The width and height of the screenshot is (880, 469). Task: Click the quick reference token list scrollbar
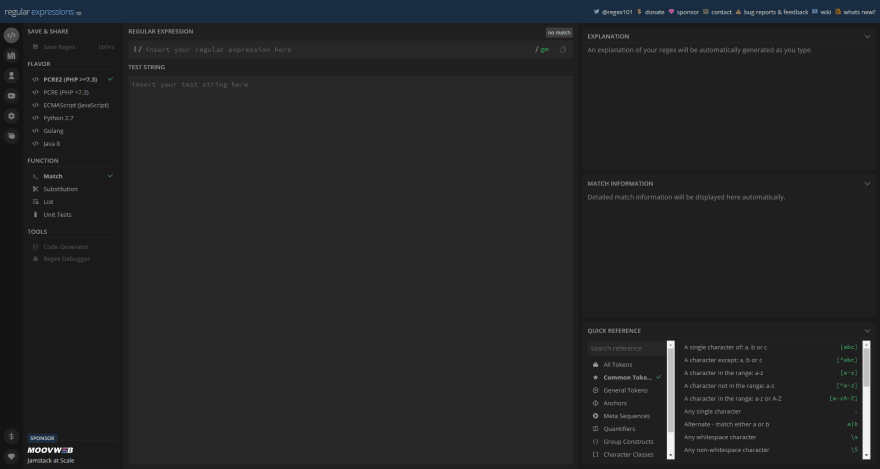(x=867, y=400)
